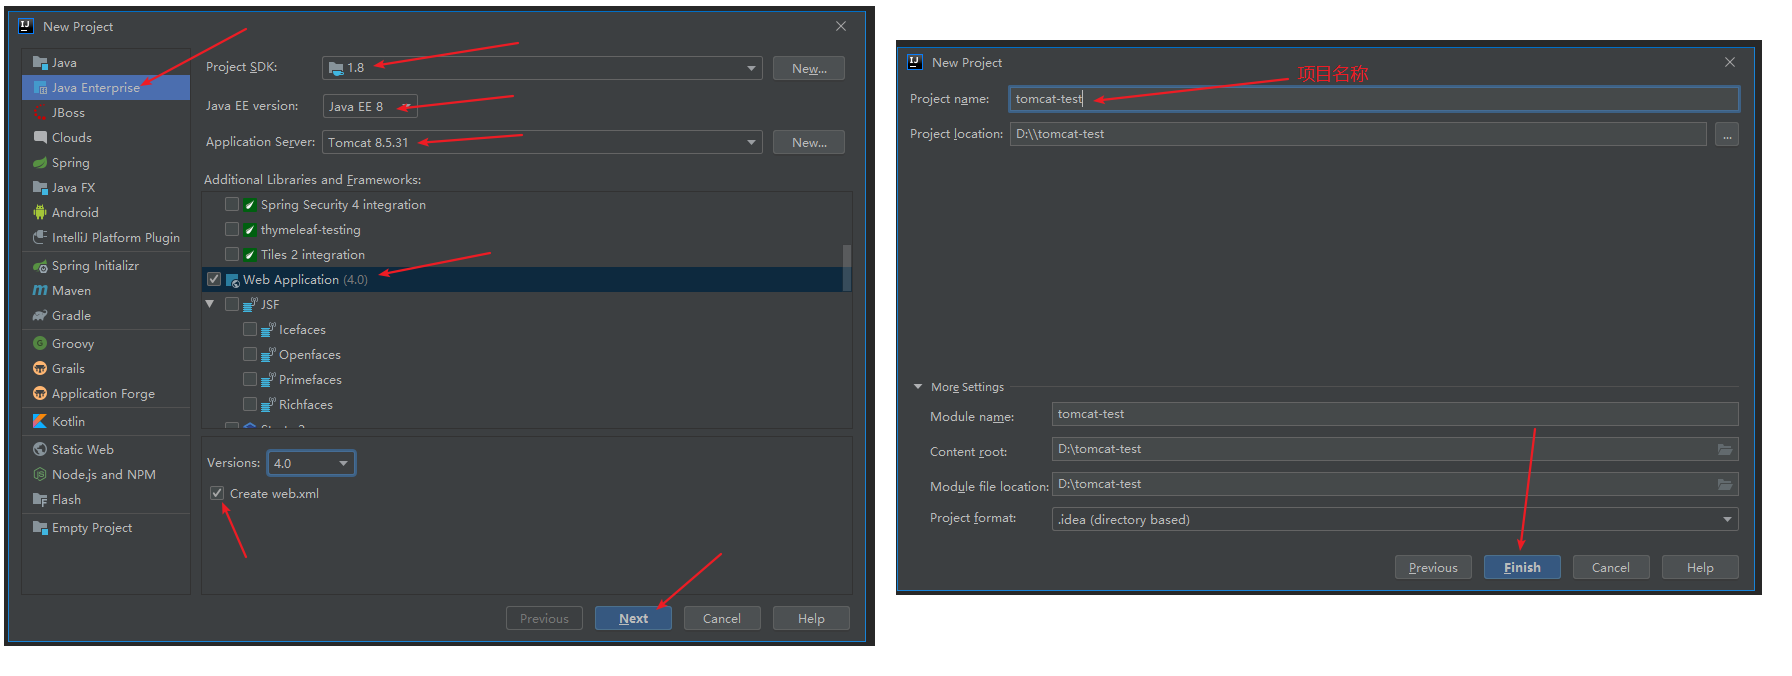Check the Richfaces checkbox

pos(250,404)
